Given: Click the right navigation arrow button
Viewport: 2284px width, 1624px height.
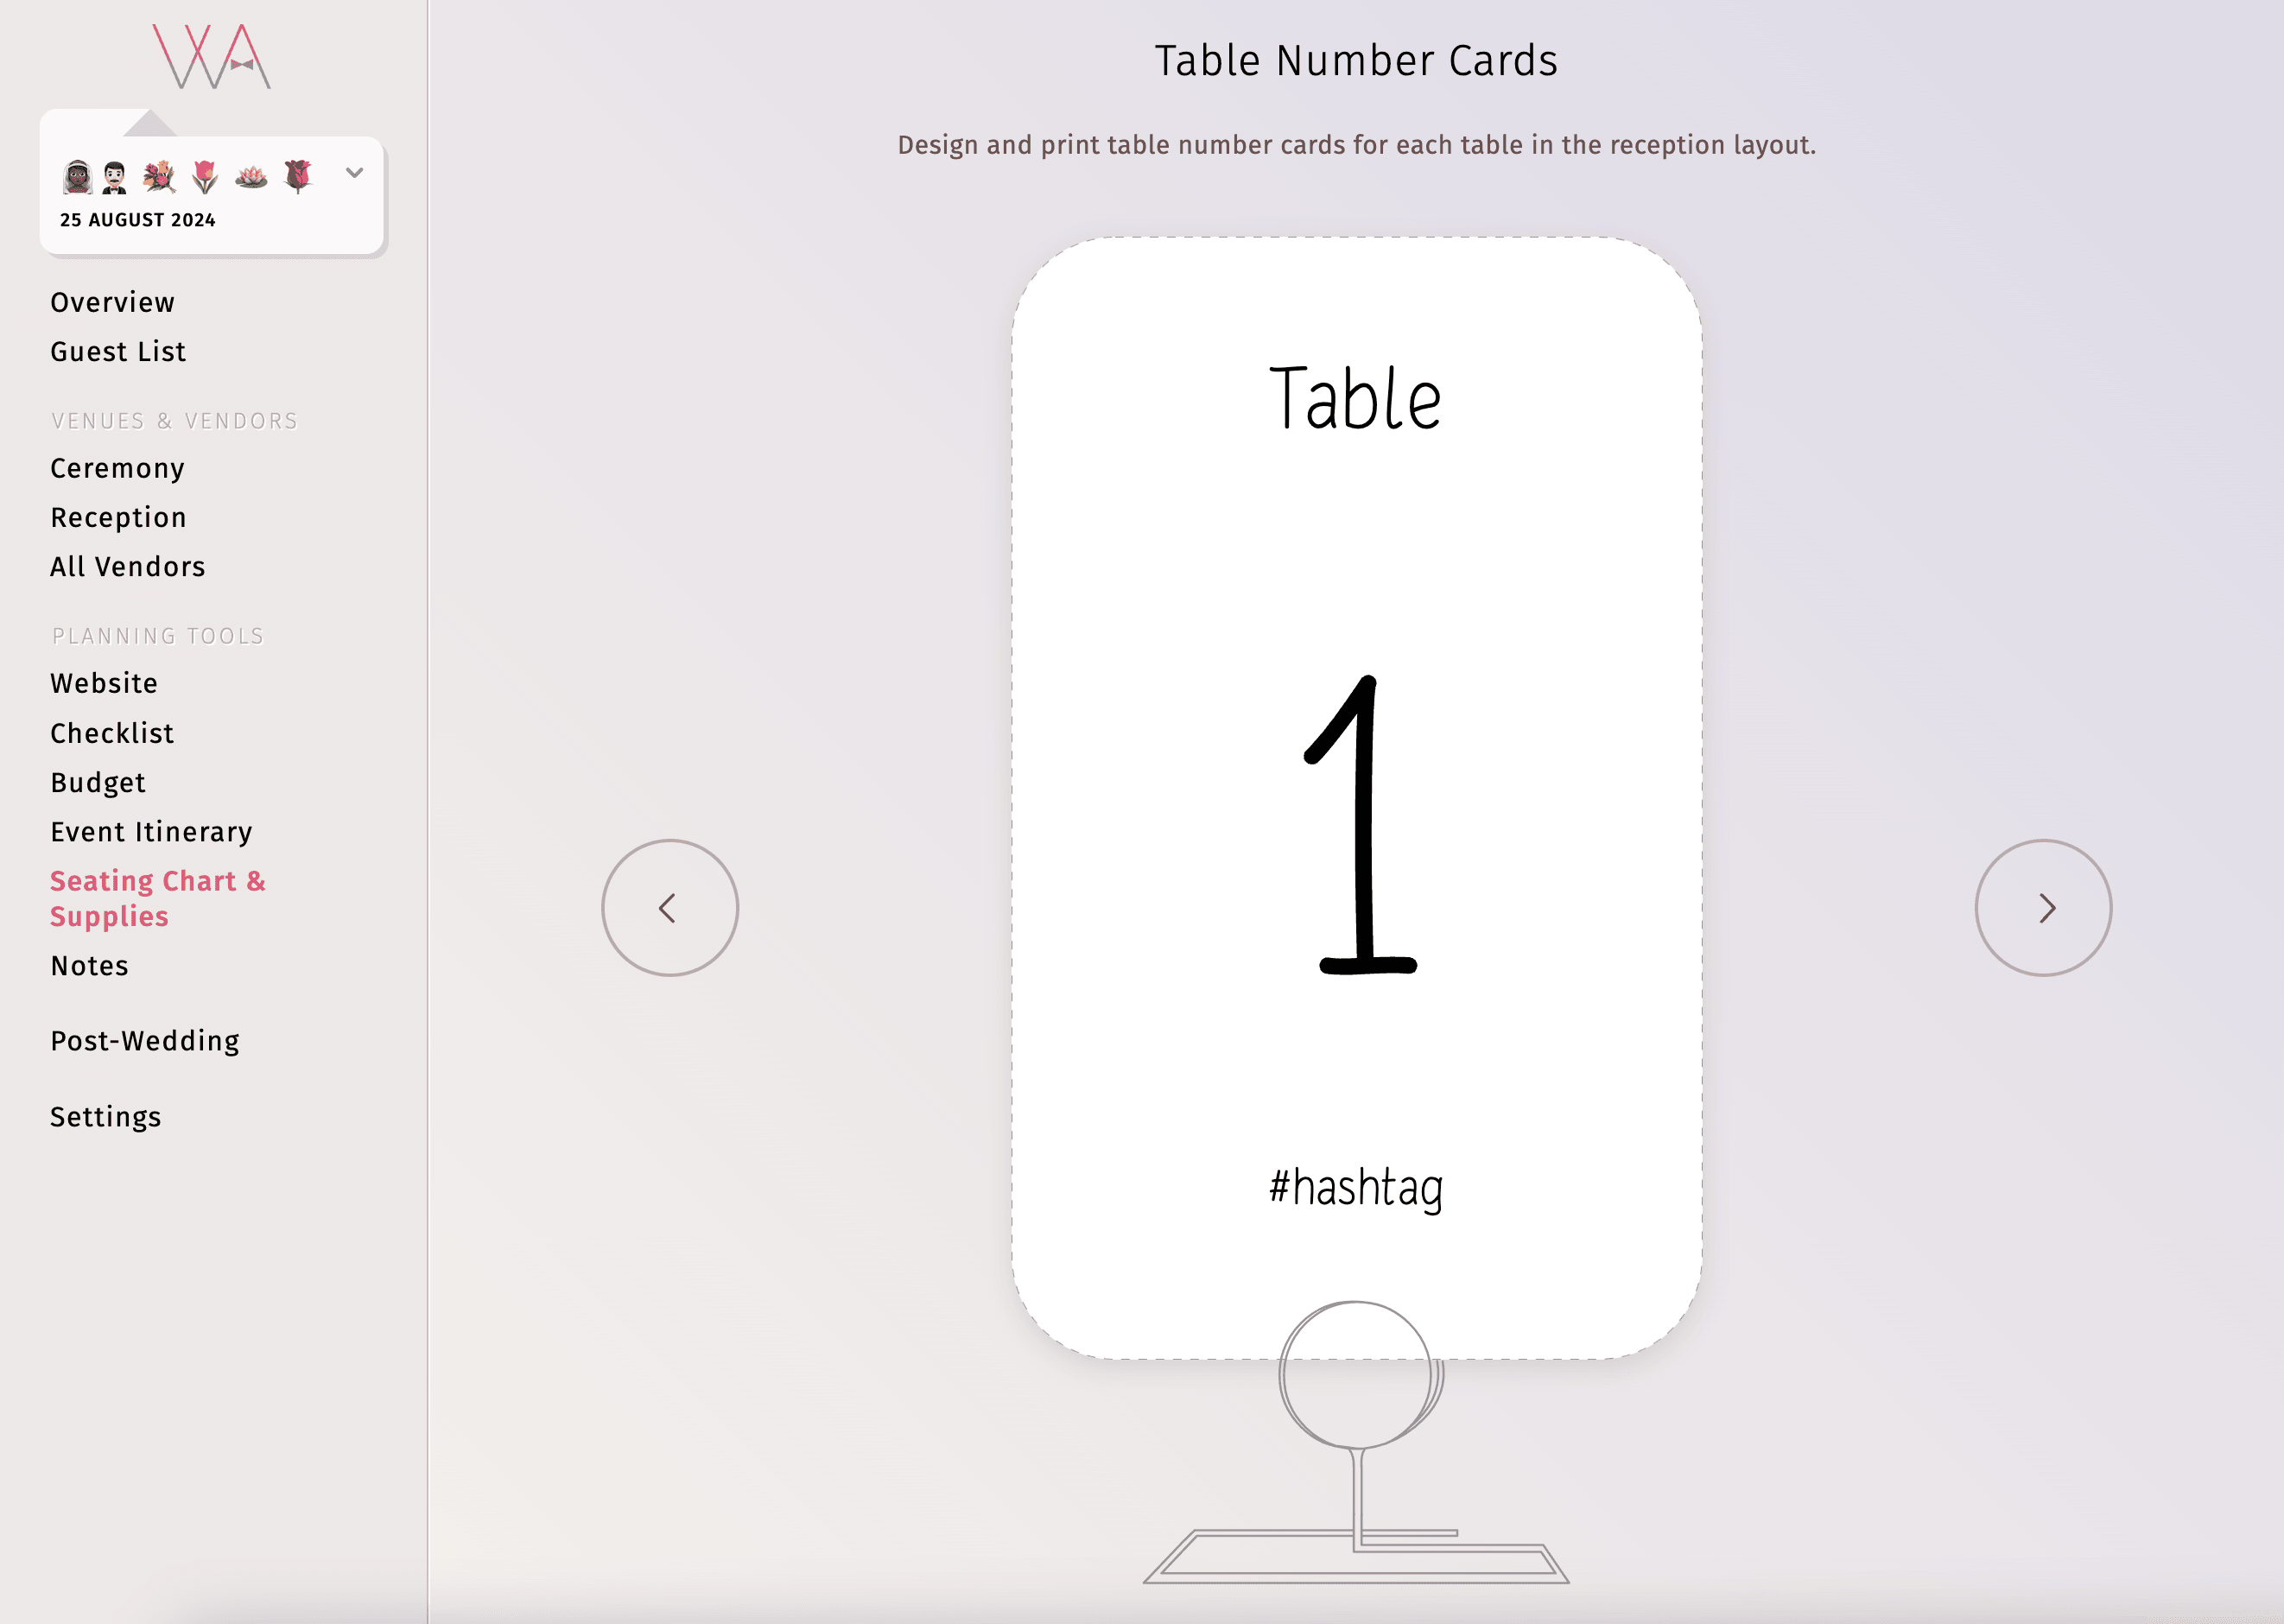Looking at the screenshot, I should tap(2043, 907).
